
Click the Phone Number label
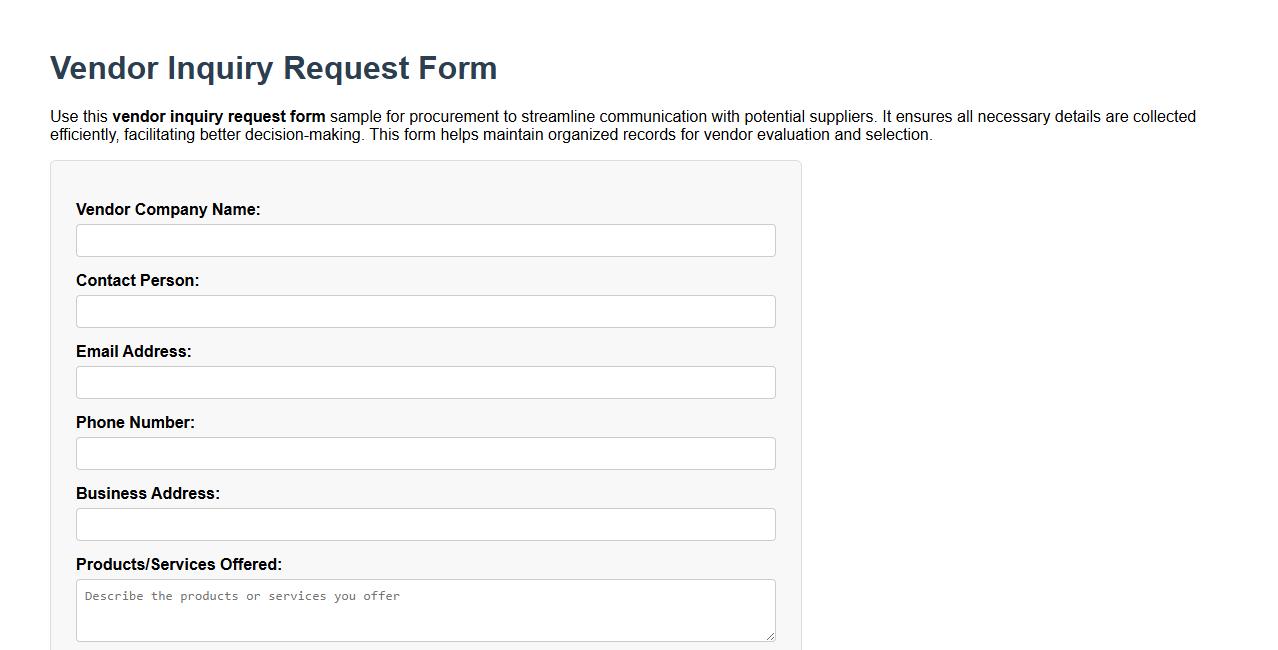pyautogui.click(x=135, y=422)
